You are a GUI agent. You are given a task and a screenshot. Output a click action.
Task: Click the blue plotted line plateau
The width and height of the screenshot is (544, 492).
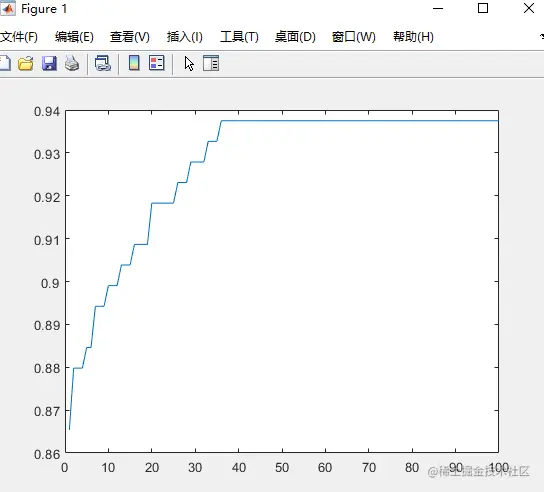(x=360, y=121)
